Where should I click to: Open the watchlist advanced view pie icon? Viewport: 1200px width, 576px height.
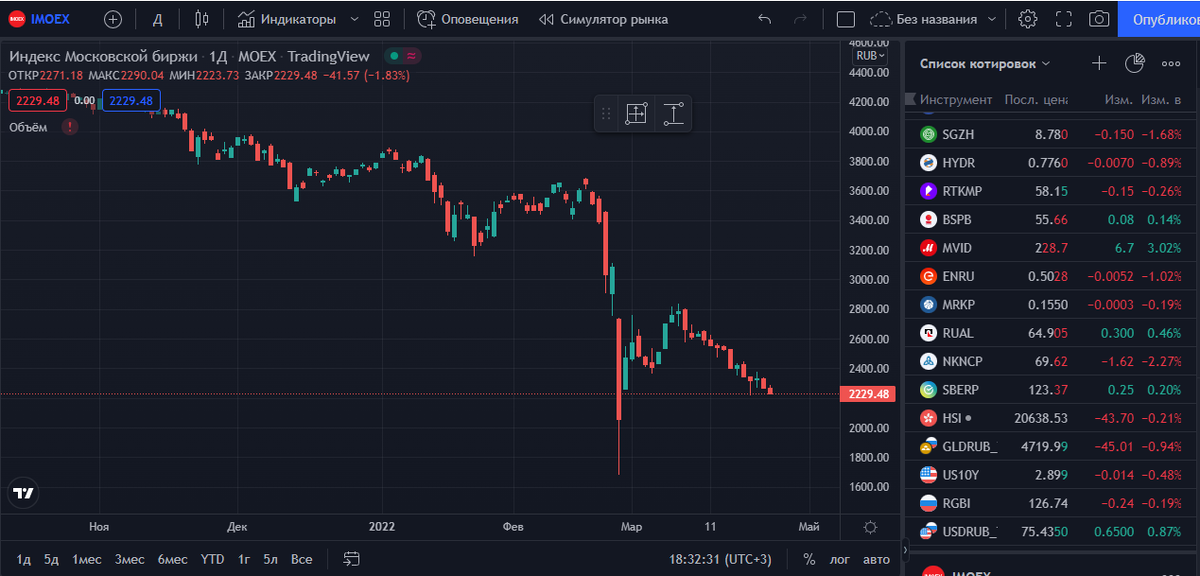coord(1134,63)
